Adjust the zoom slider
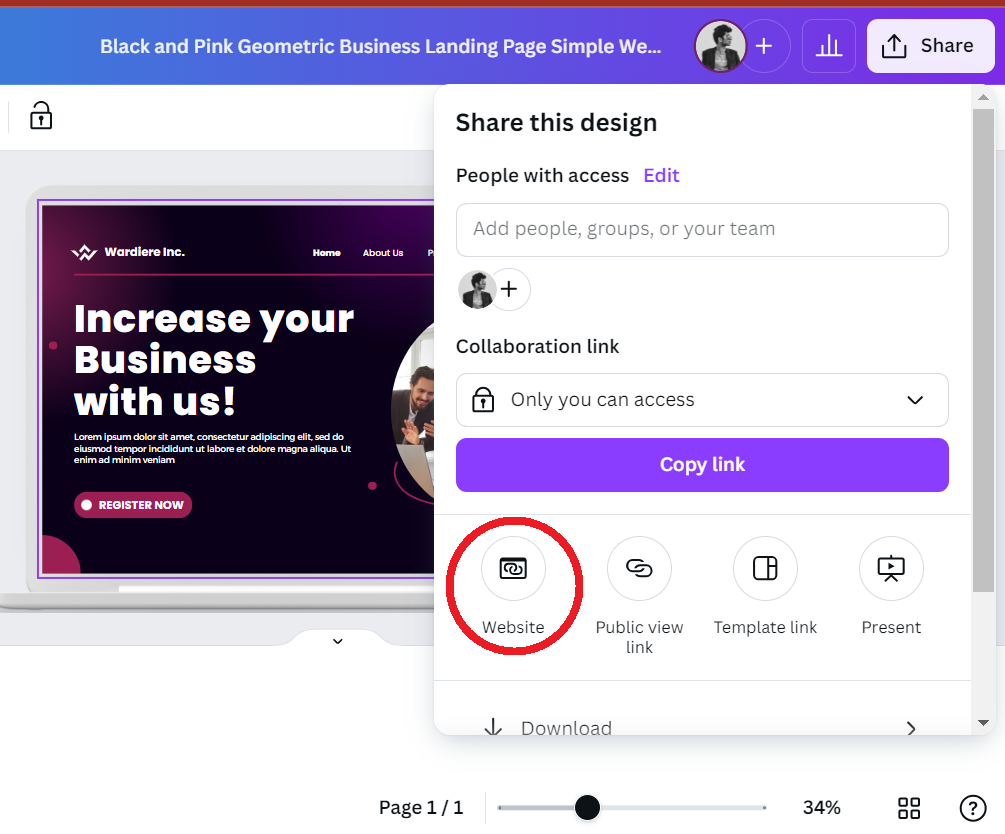1005x834 pixels. [x=588, y=807]
